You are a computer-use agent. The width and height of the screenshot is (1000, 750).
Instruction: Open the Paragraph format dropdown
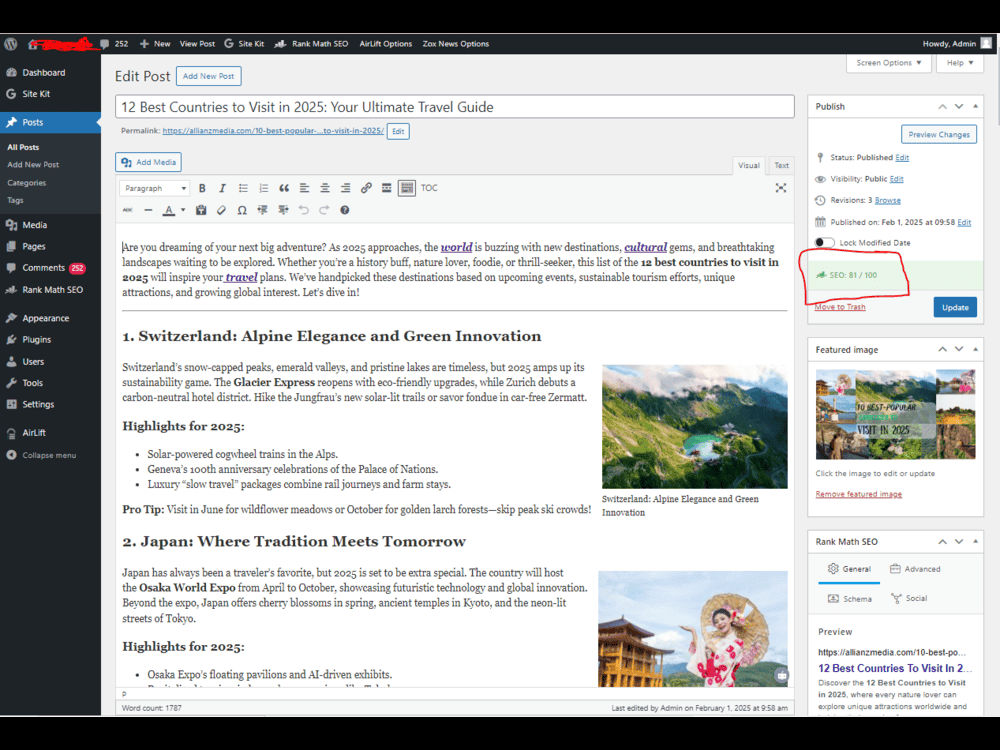[155, 188]
